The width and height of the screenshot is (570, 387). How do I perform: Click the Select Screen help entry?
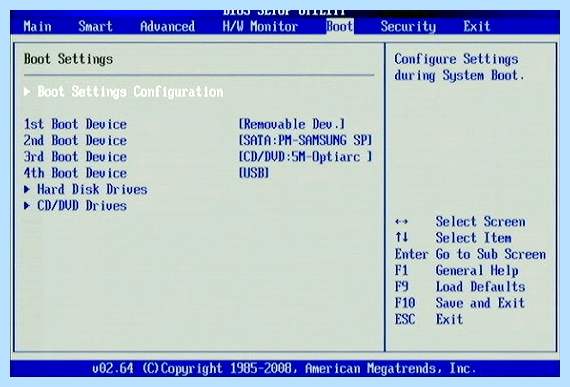point(481,222)
